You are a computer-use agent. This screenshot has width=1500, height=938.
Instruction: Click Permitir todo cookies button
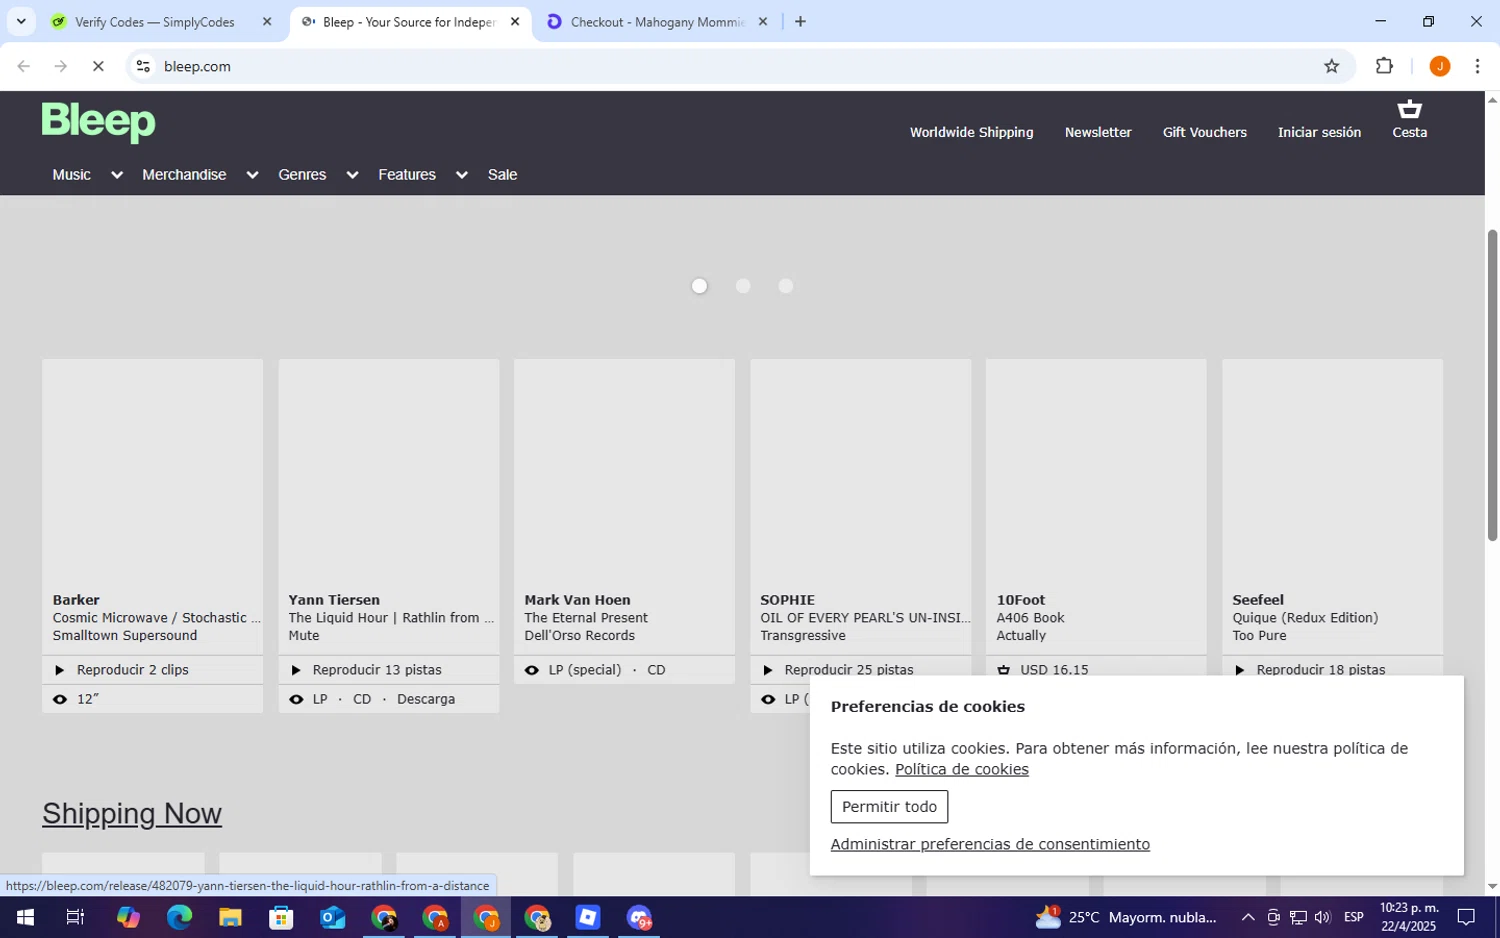click(889, 807)
